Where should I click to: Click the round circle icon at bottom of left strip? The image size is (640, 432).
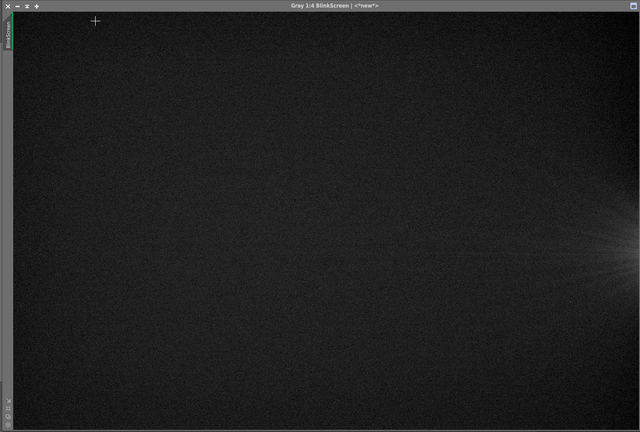click(x=8, y=425)
